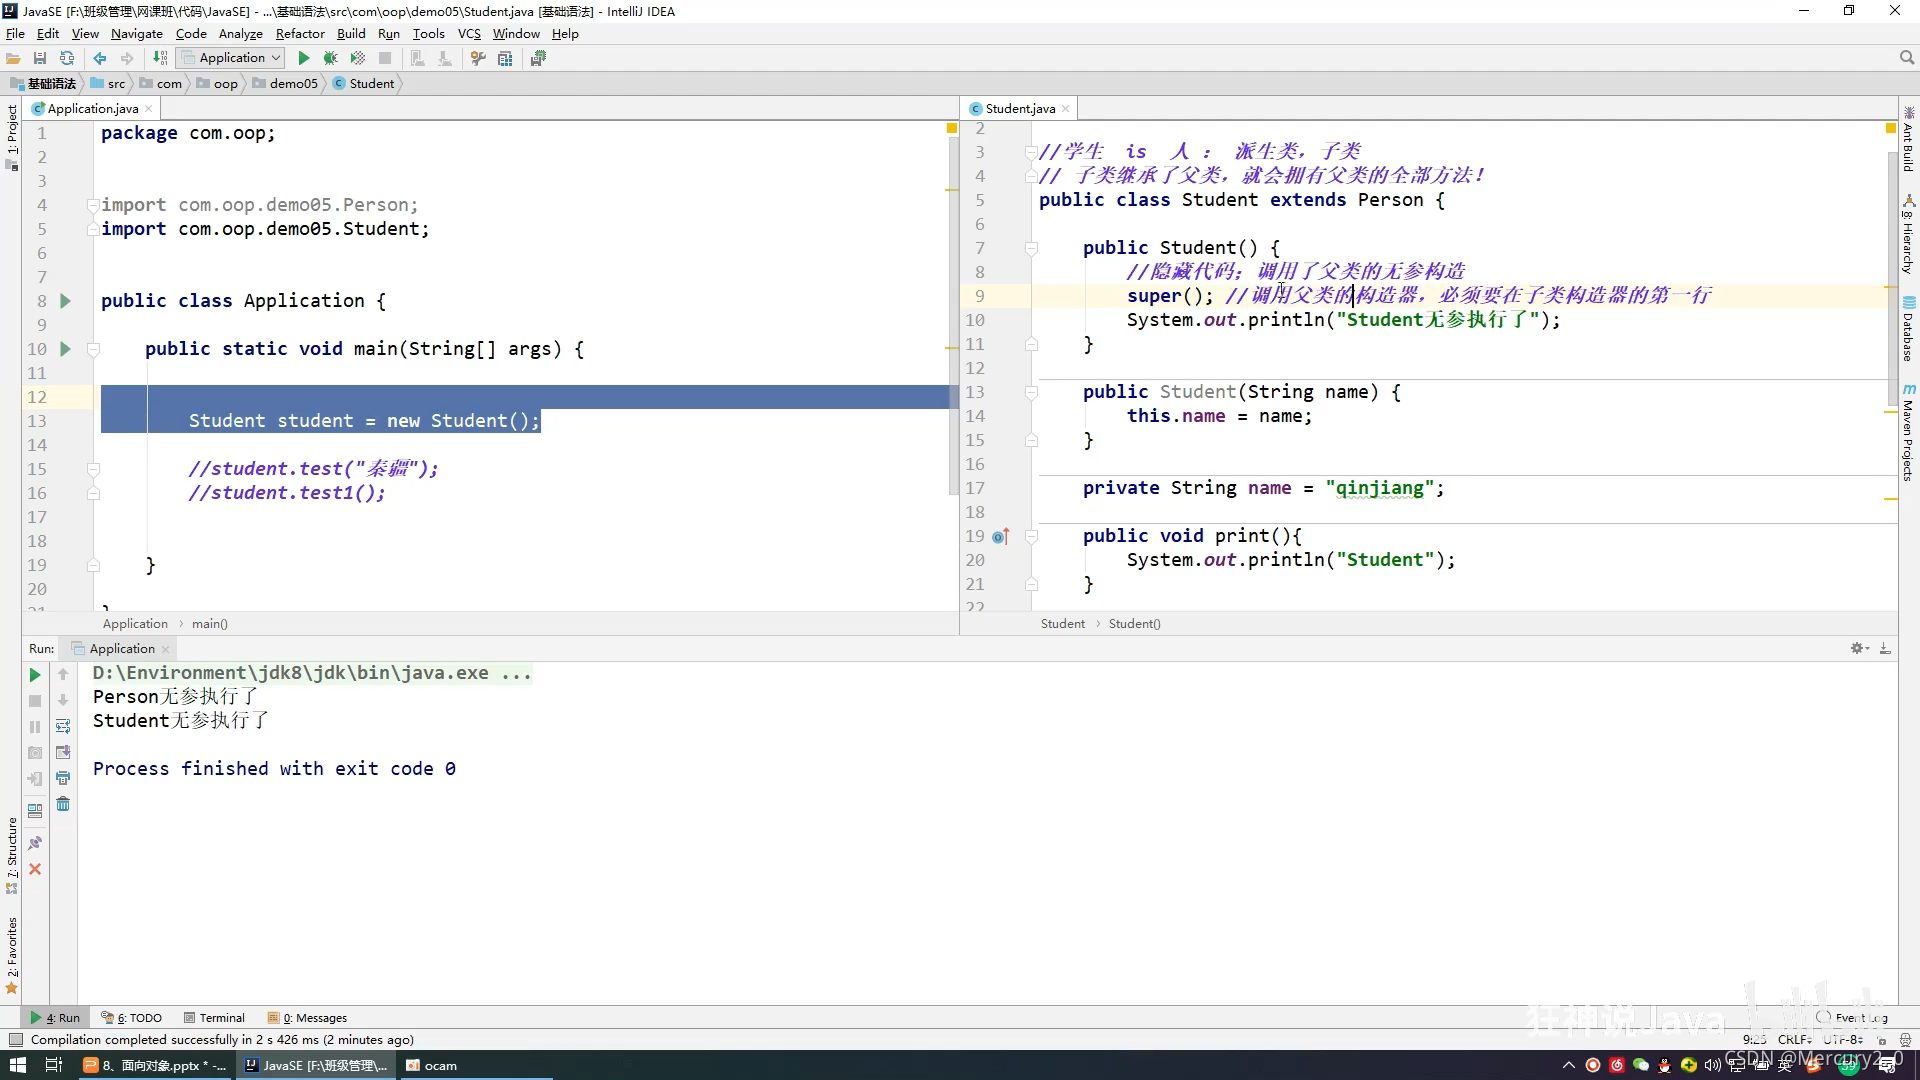This screenshot has height=1080, width=1920.
Task: Click the Run tool window button at bottom
Action: [x=55, y=1018]
